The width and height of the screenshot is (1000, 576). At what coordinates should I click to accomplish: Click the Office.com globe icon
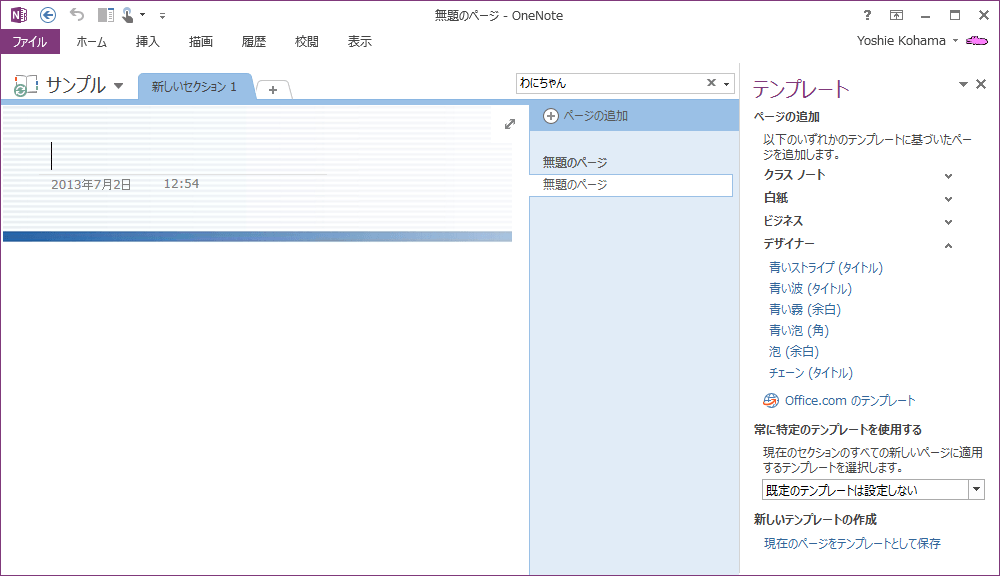(771, 401)
